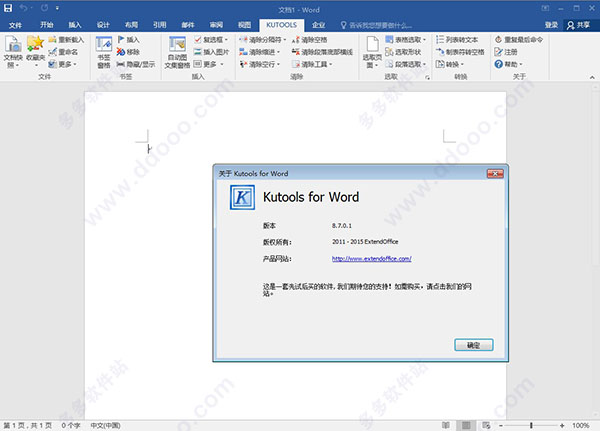Collapse the ribbon with the chevron arrow
Image resolution: width=600 pixels, height=431 pixels.
point(592,77)
